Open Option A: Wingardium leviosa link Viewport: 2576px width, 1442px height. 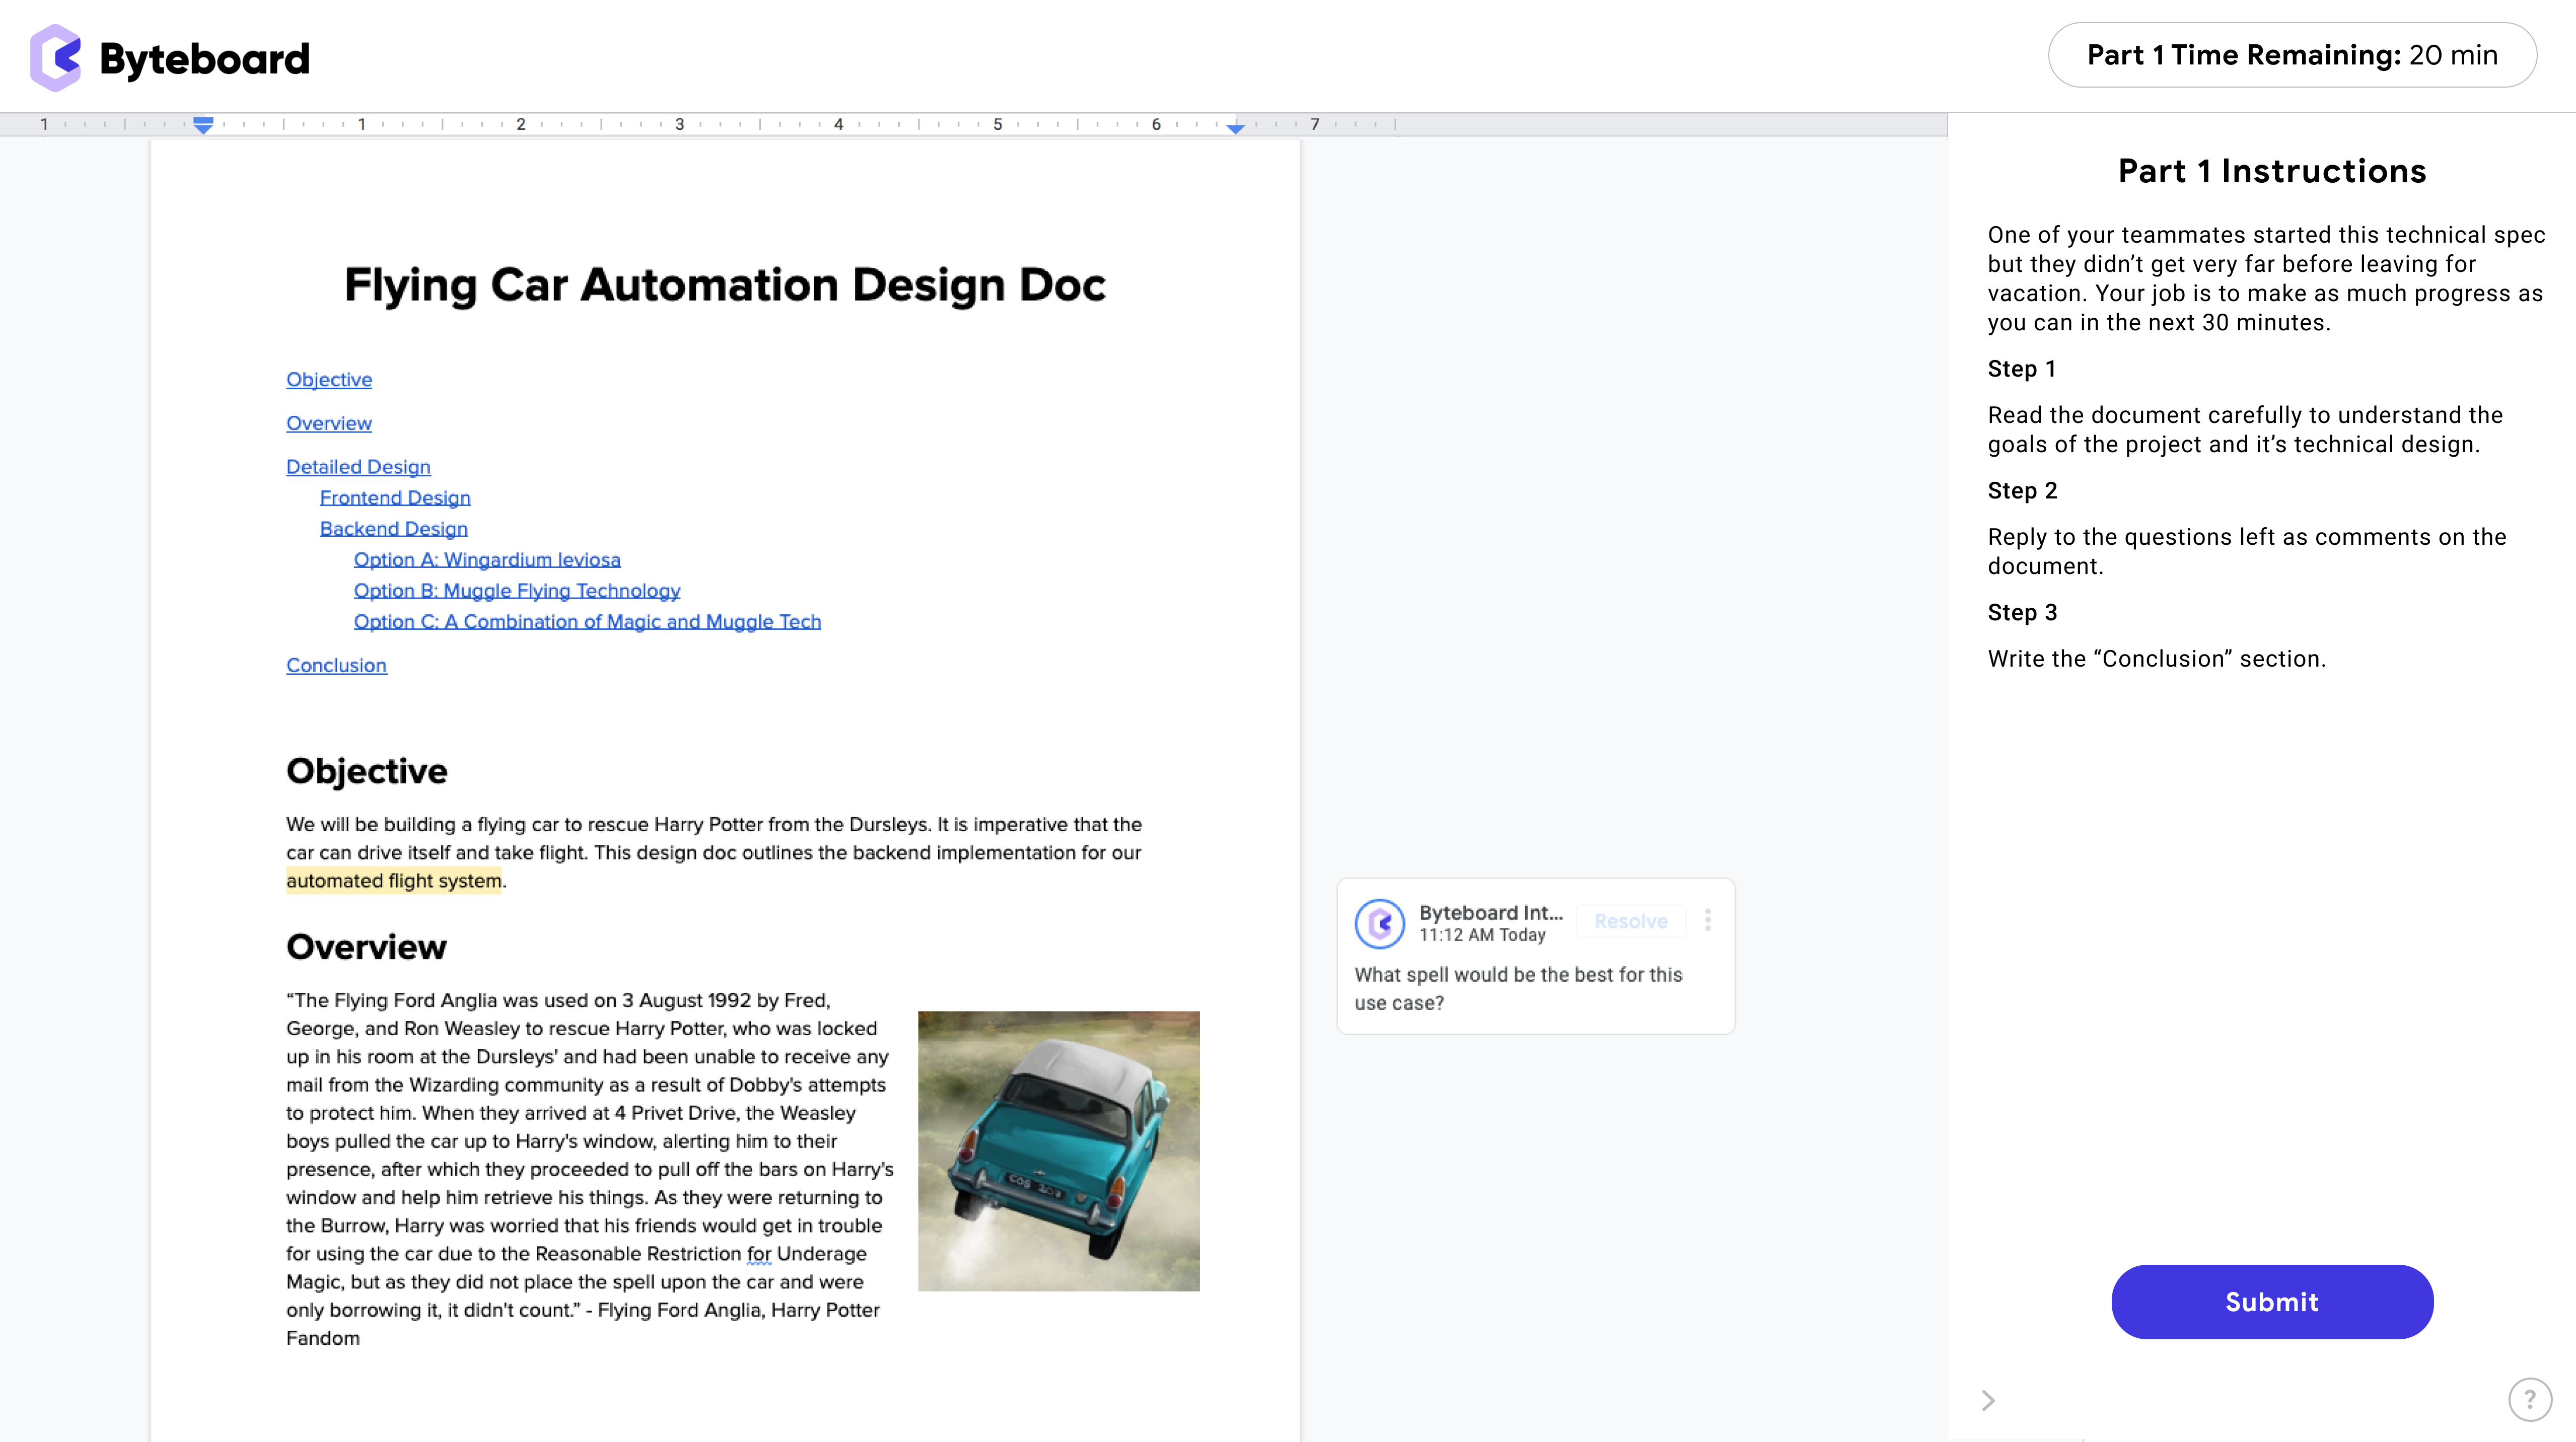click(x=487, y=560)
